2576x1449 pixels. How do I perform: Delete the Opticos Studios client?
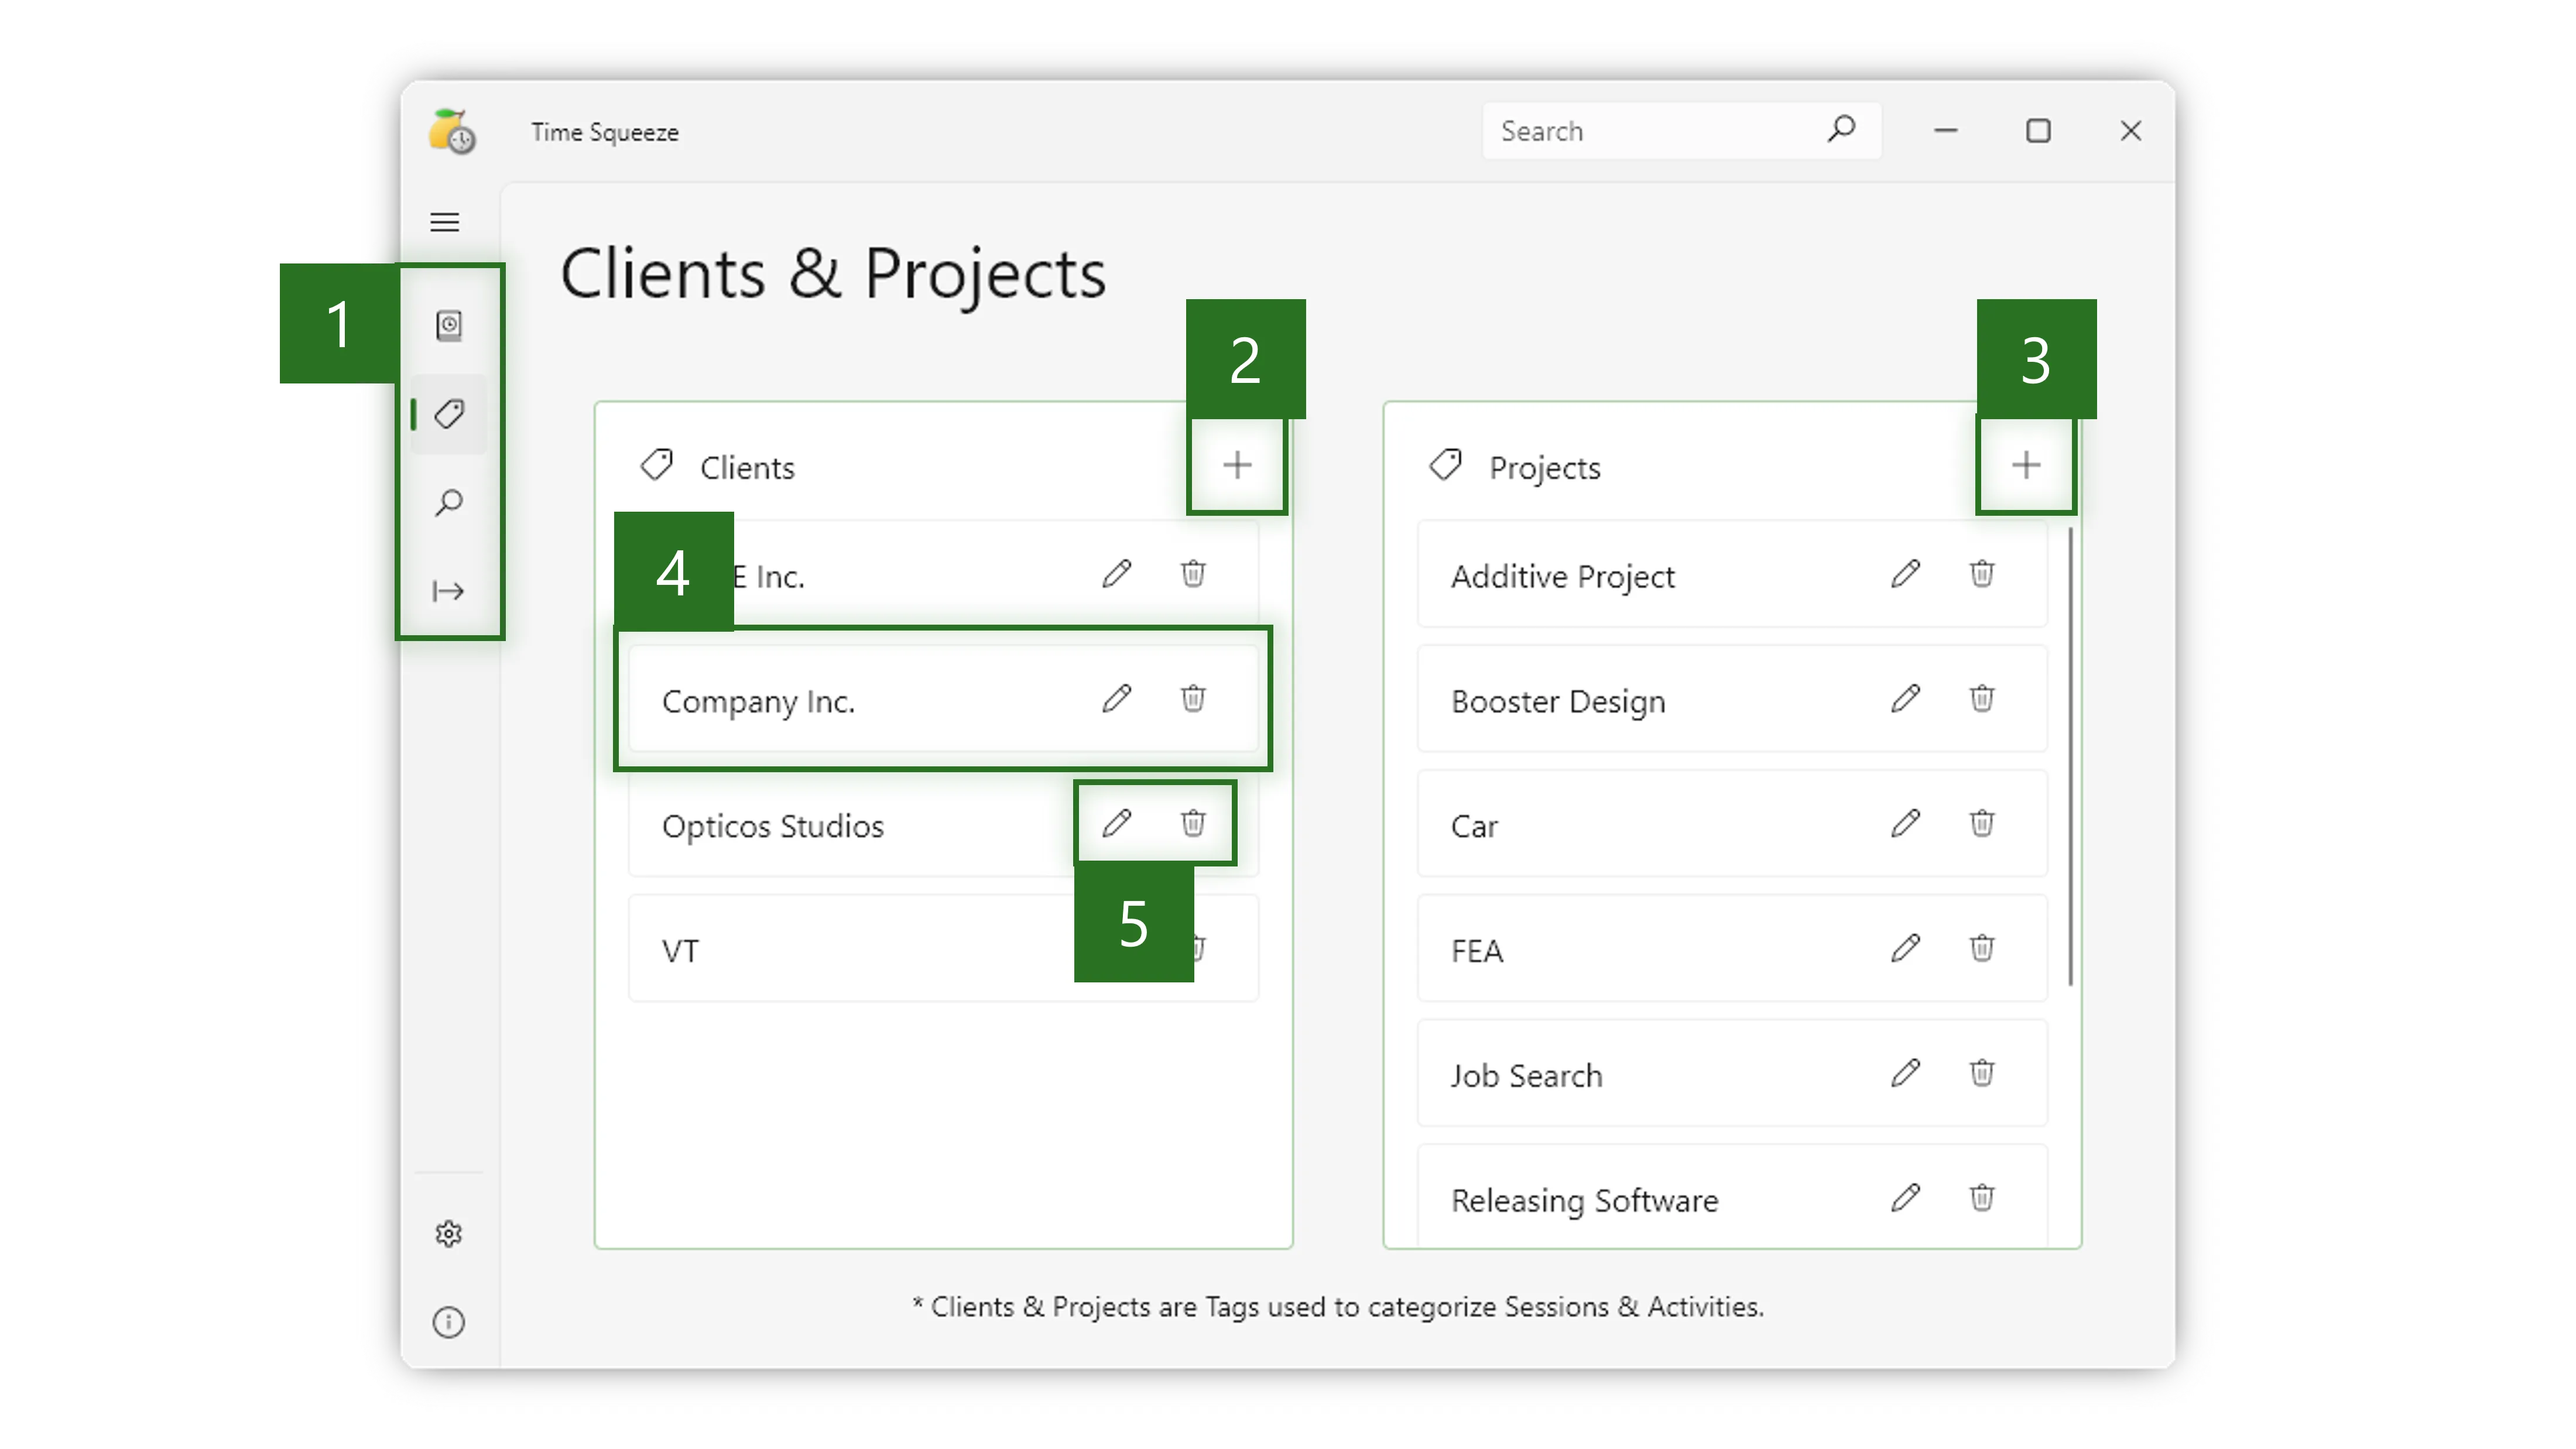[x=1193, y=823]
